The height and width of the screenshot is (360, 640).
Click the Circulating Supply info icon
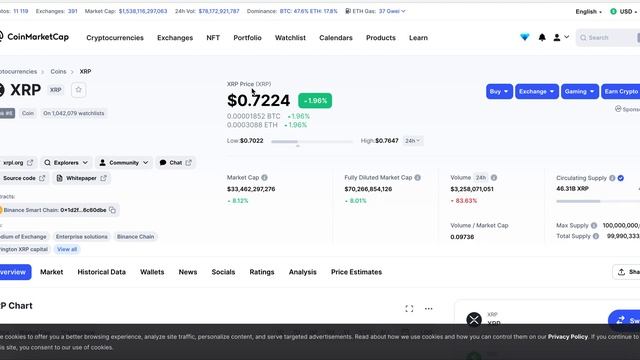point(612,178)
